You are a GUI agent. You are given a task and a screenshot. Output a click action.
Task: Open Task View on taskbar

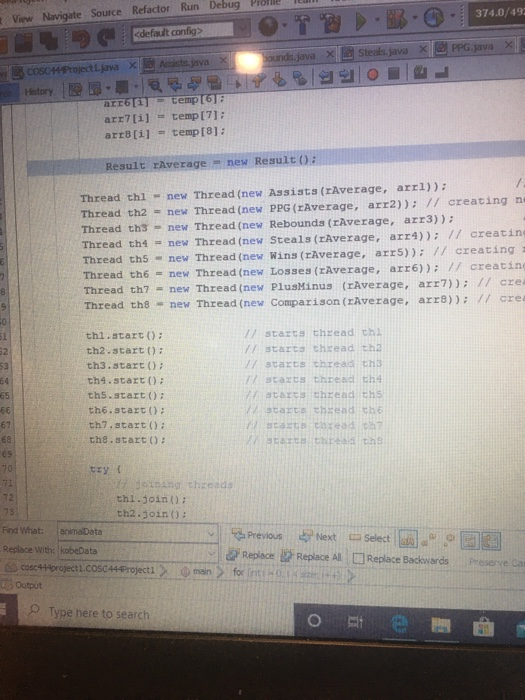coord(355,622)
